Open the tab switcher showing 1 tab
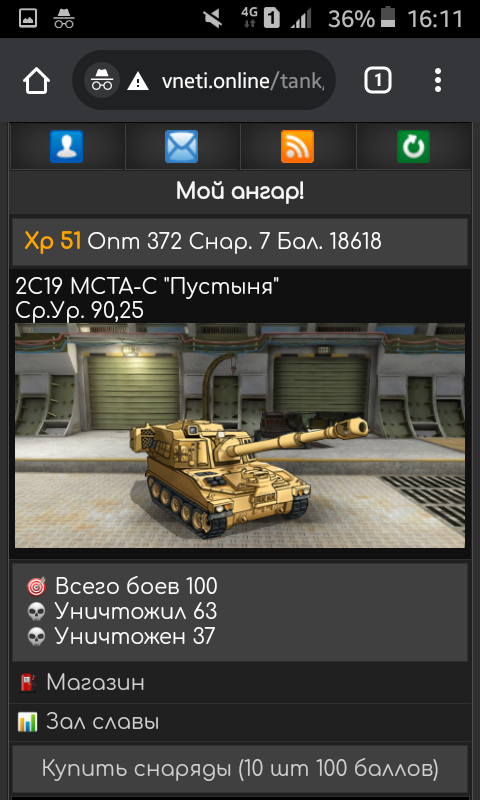Viewport: 480px width, 800px height. pos(377,81)
